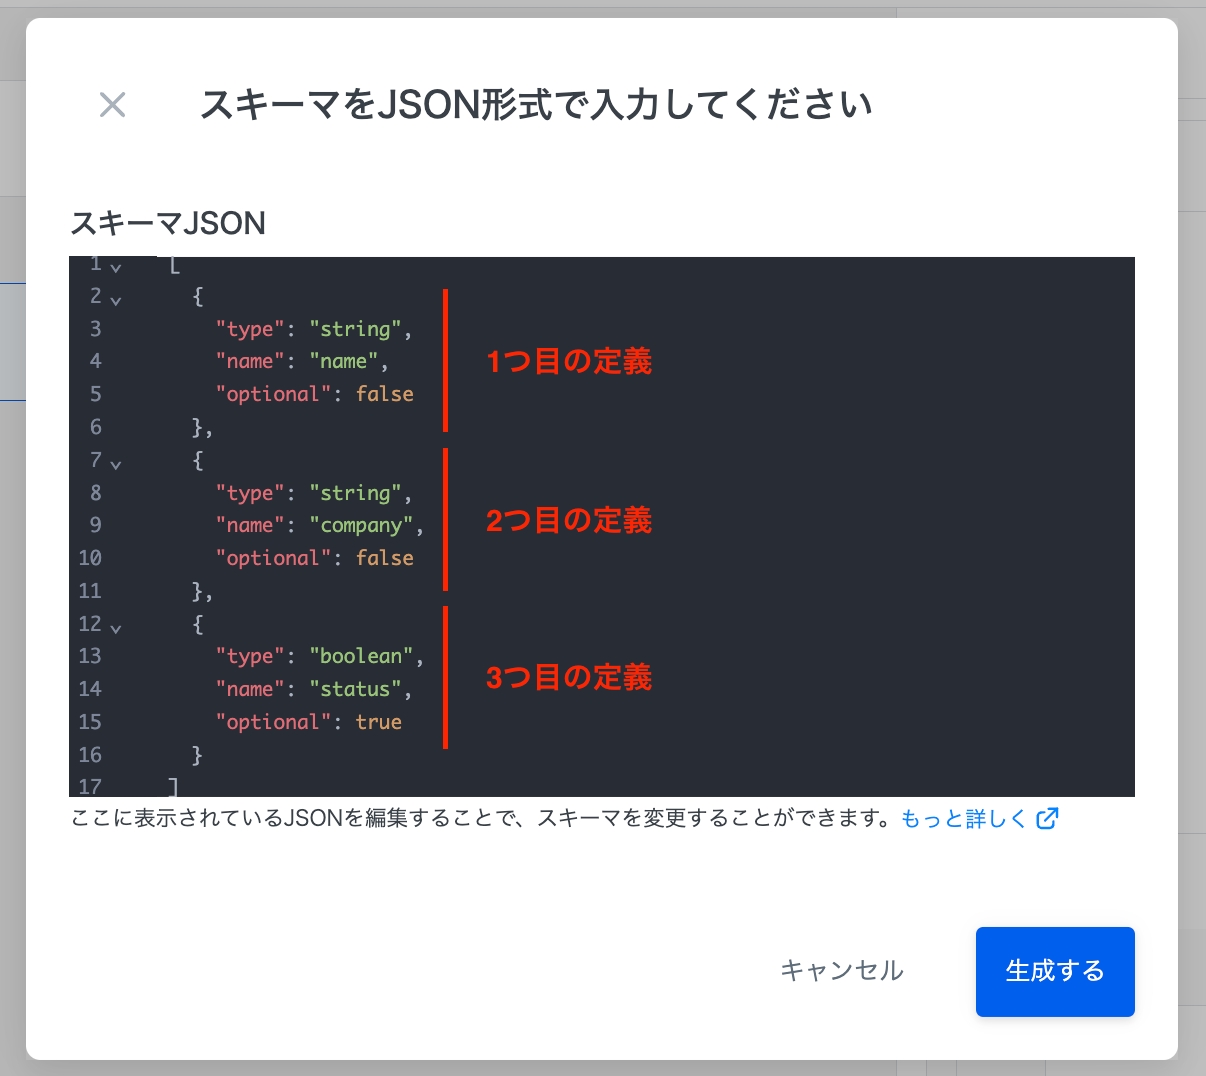The height and width of the screenshot is (1076, 1206).
Task: Select line number 10 in the gutter
Action: tap(90, 558)
